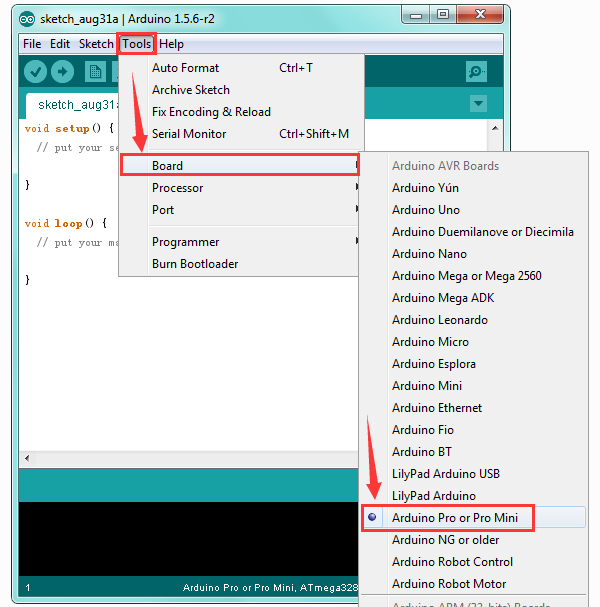Screen dimensions: 600x607
Task: Select Arduino Duemilanove or Diecimila board
Action: pos(473,232)
